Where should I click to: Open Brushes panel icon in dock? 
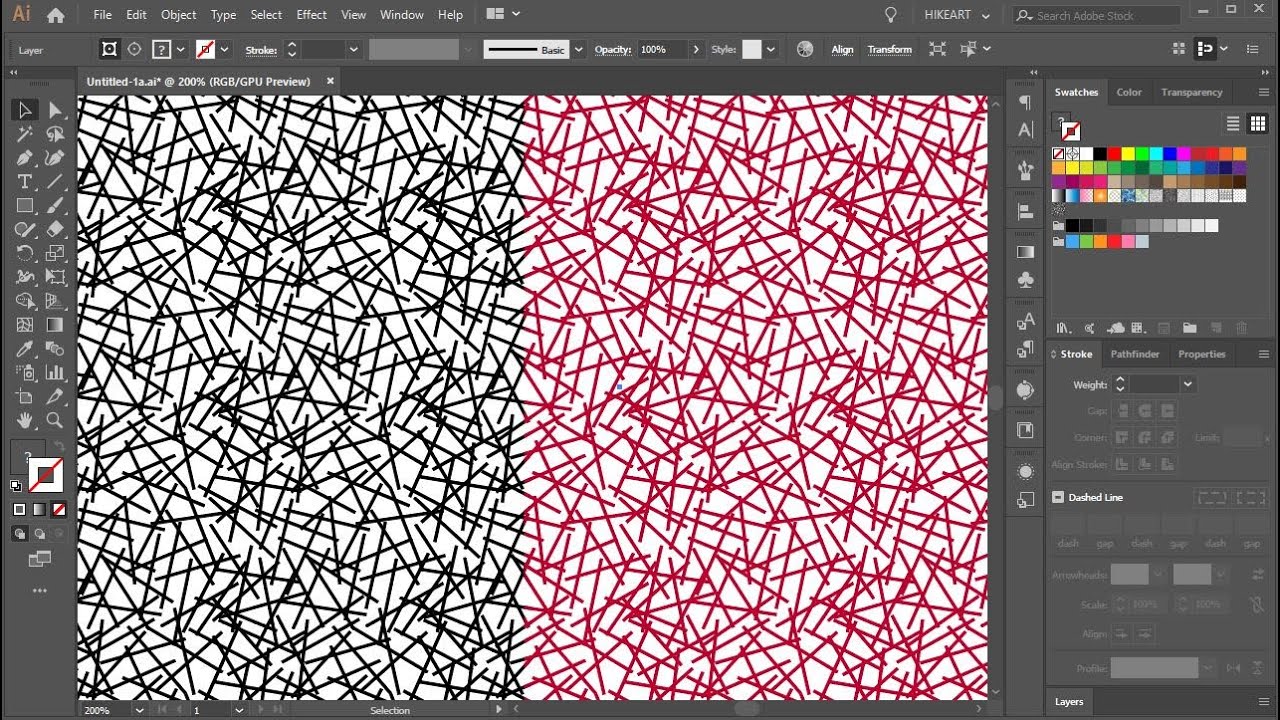(x=1025, y=171)
